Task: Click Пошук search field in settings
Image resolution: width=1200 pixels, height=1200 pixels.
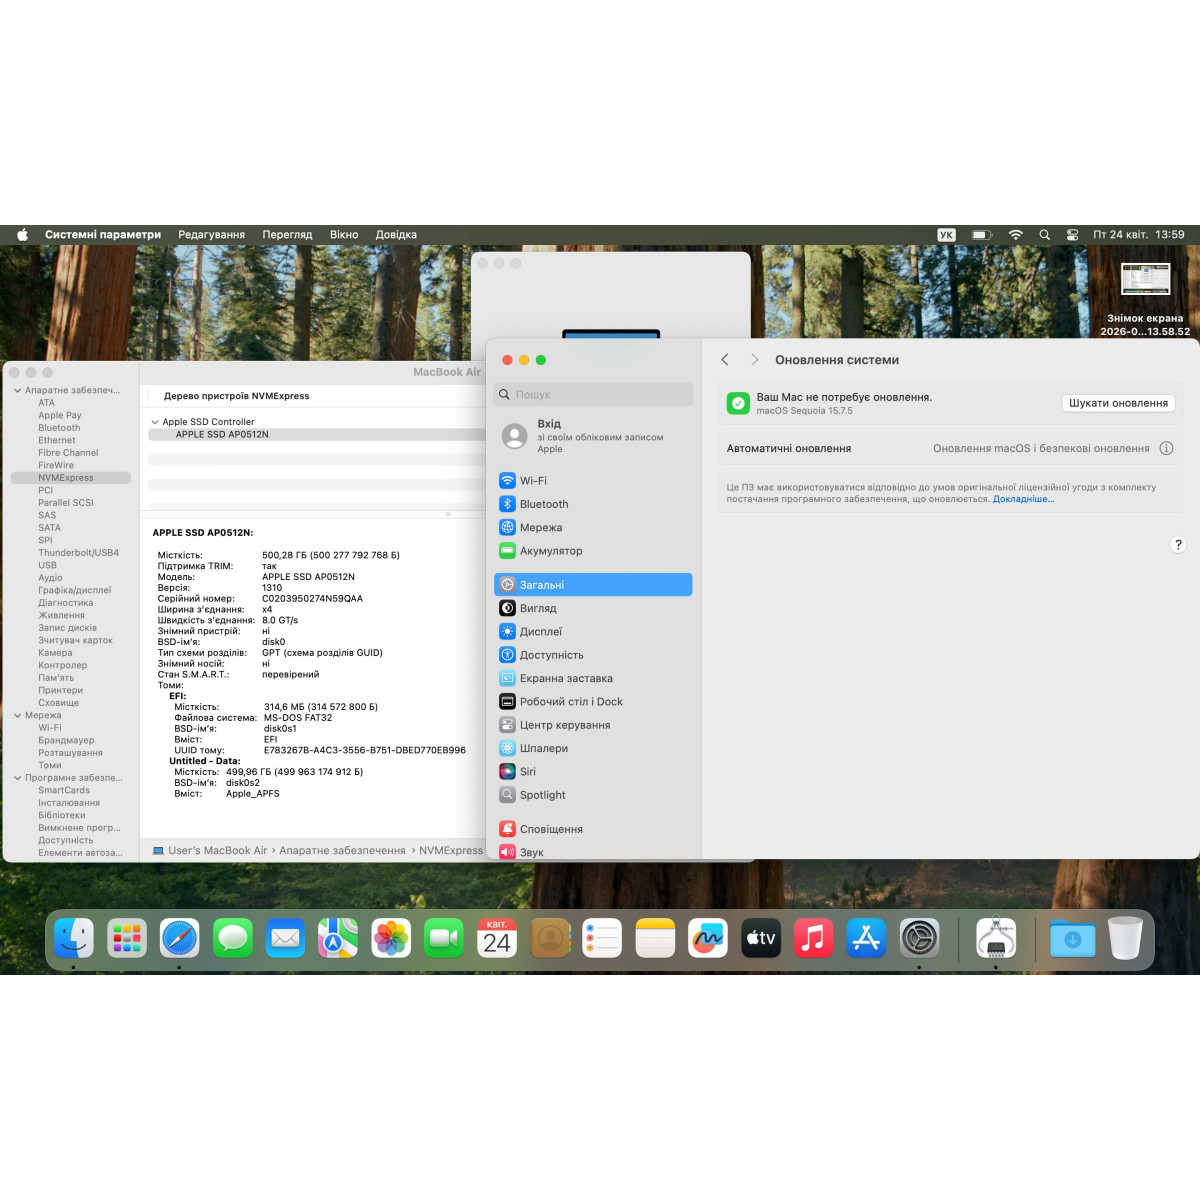Action: (595, 395)
